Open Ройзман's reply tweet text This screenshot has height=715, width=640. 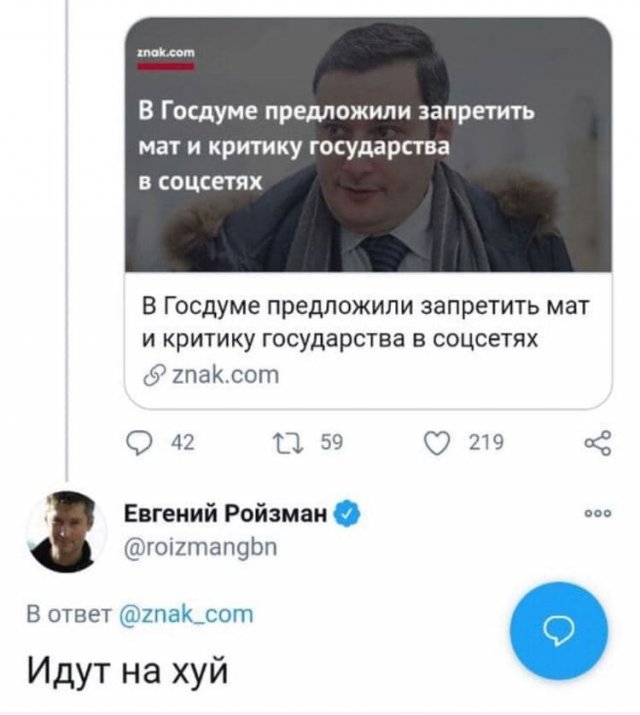coord(130,665)
